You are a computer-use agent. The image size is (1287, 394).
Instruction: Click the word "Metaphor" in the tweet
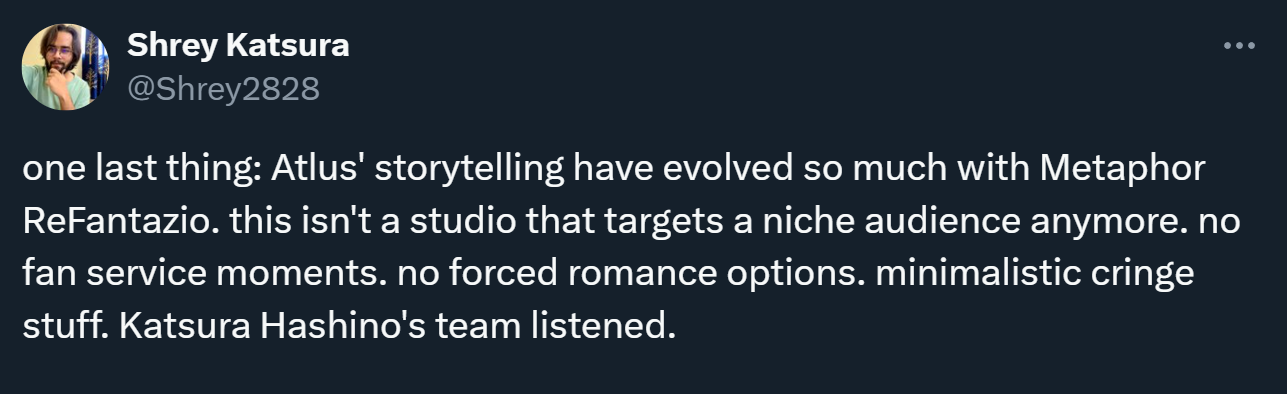1123,171
